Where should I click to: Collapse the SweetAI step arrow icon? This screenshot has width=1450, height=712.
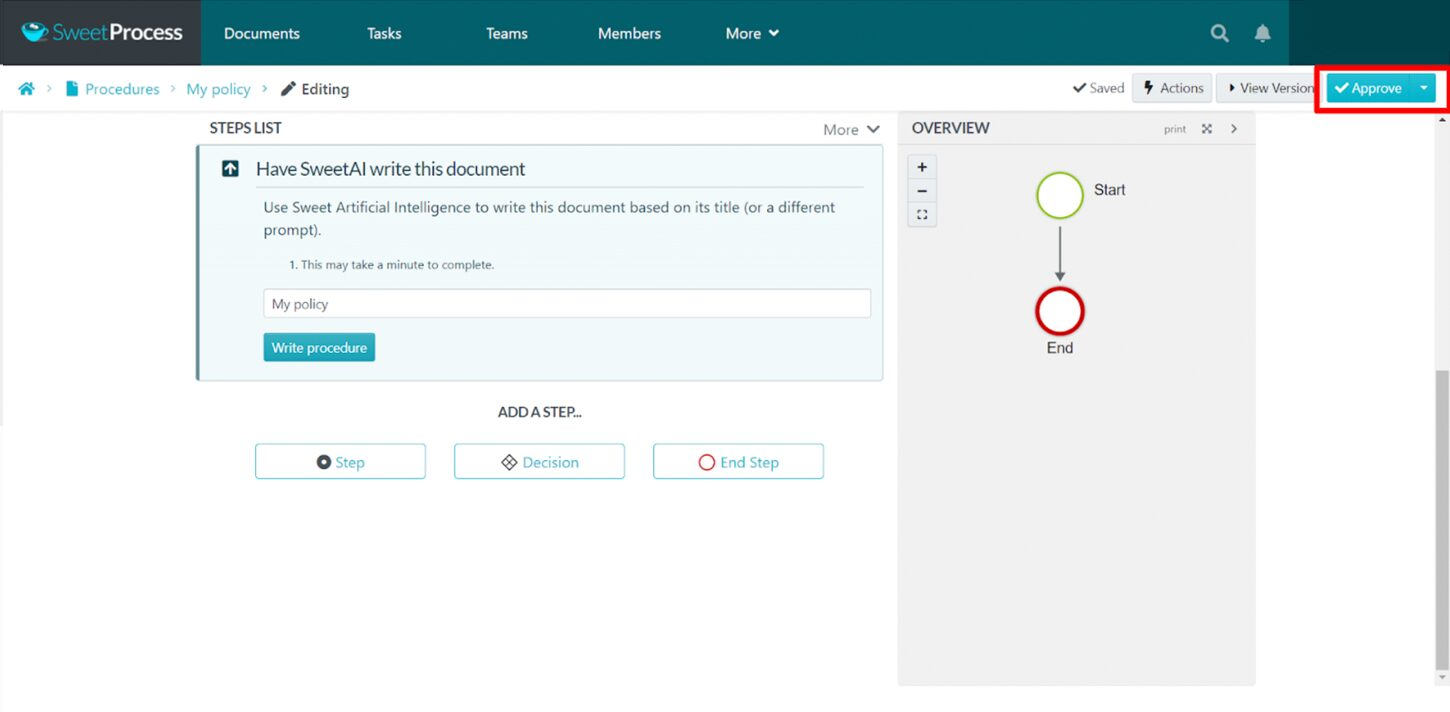coord(230,169)
